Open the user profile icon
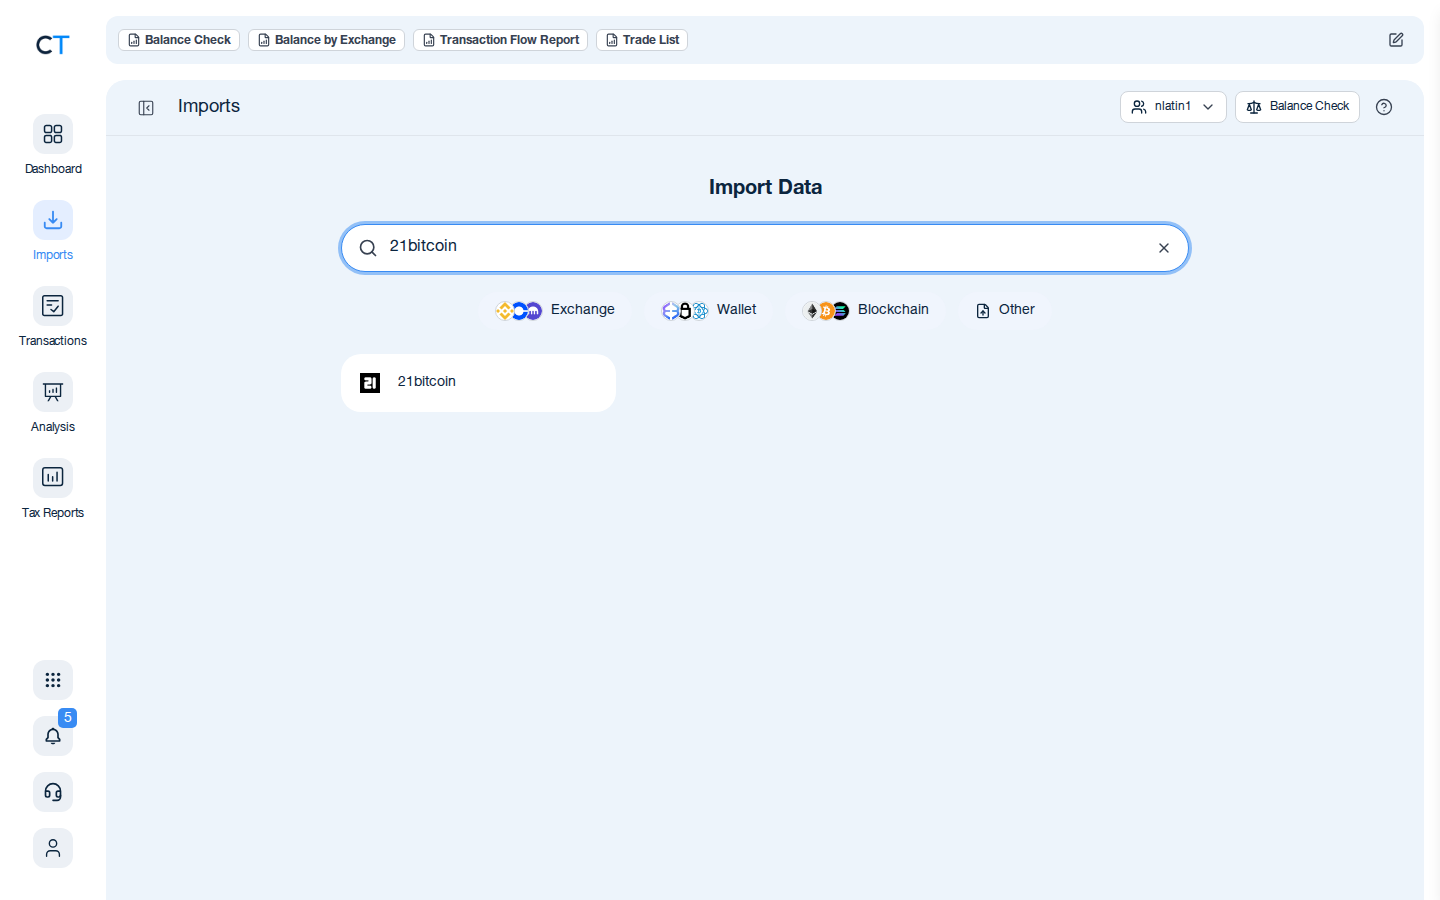Viewport: 1440px width, 900px height. click(53, 848)
